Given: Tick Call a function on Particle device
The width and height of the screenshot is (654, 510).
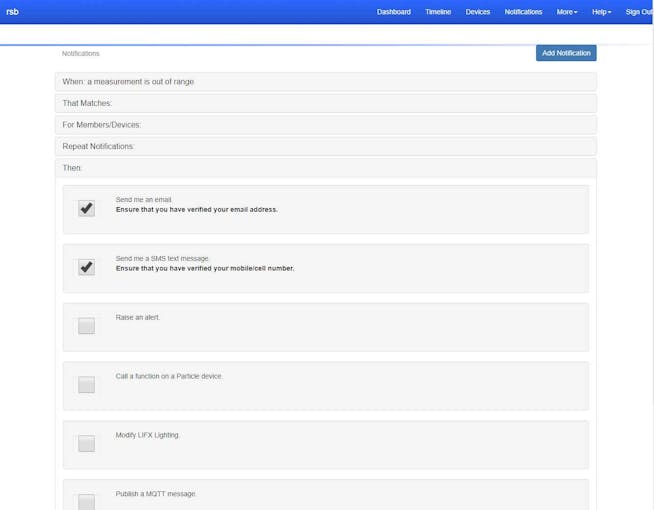Looking at the screenshot, I should 86,384.
